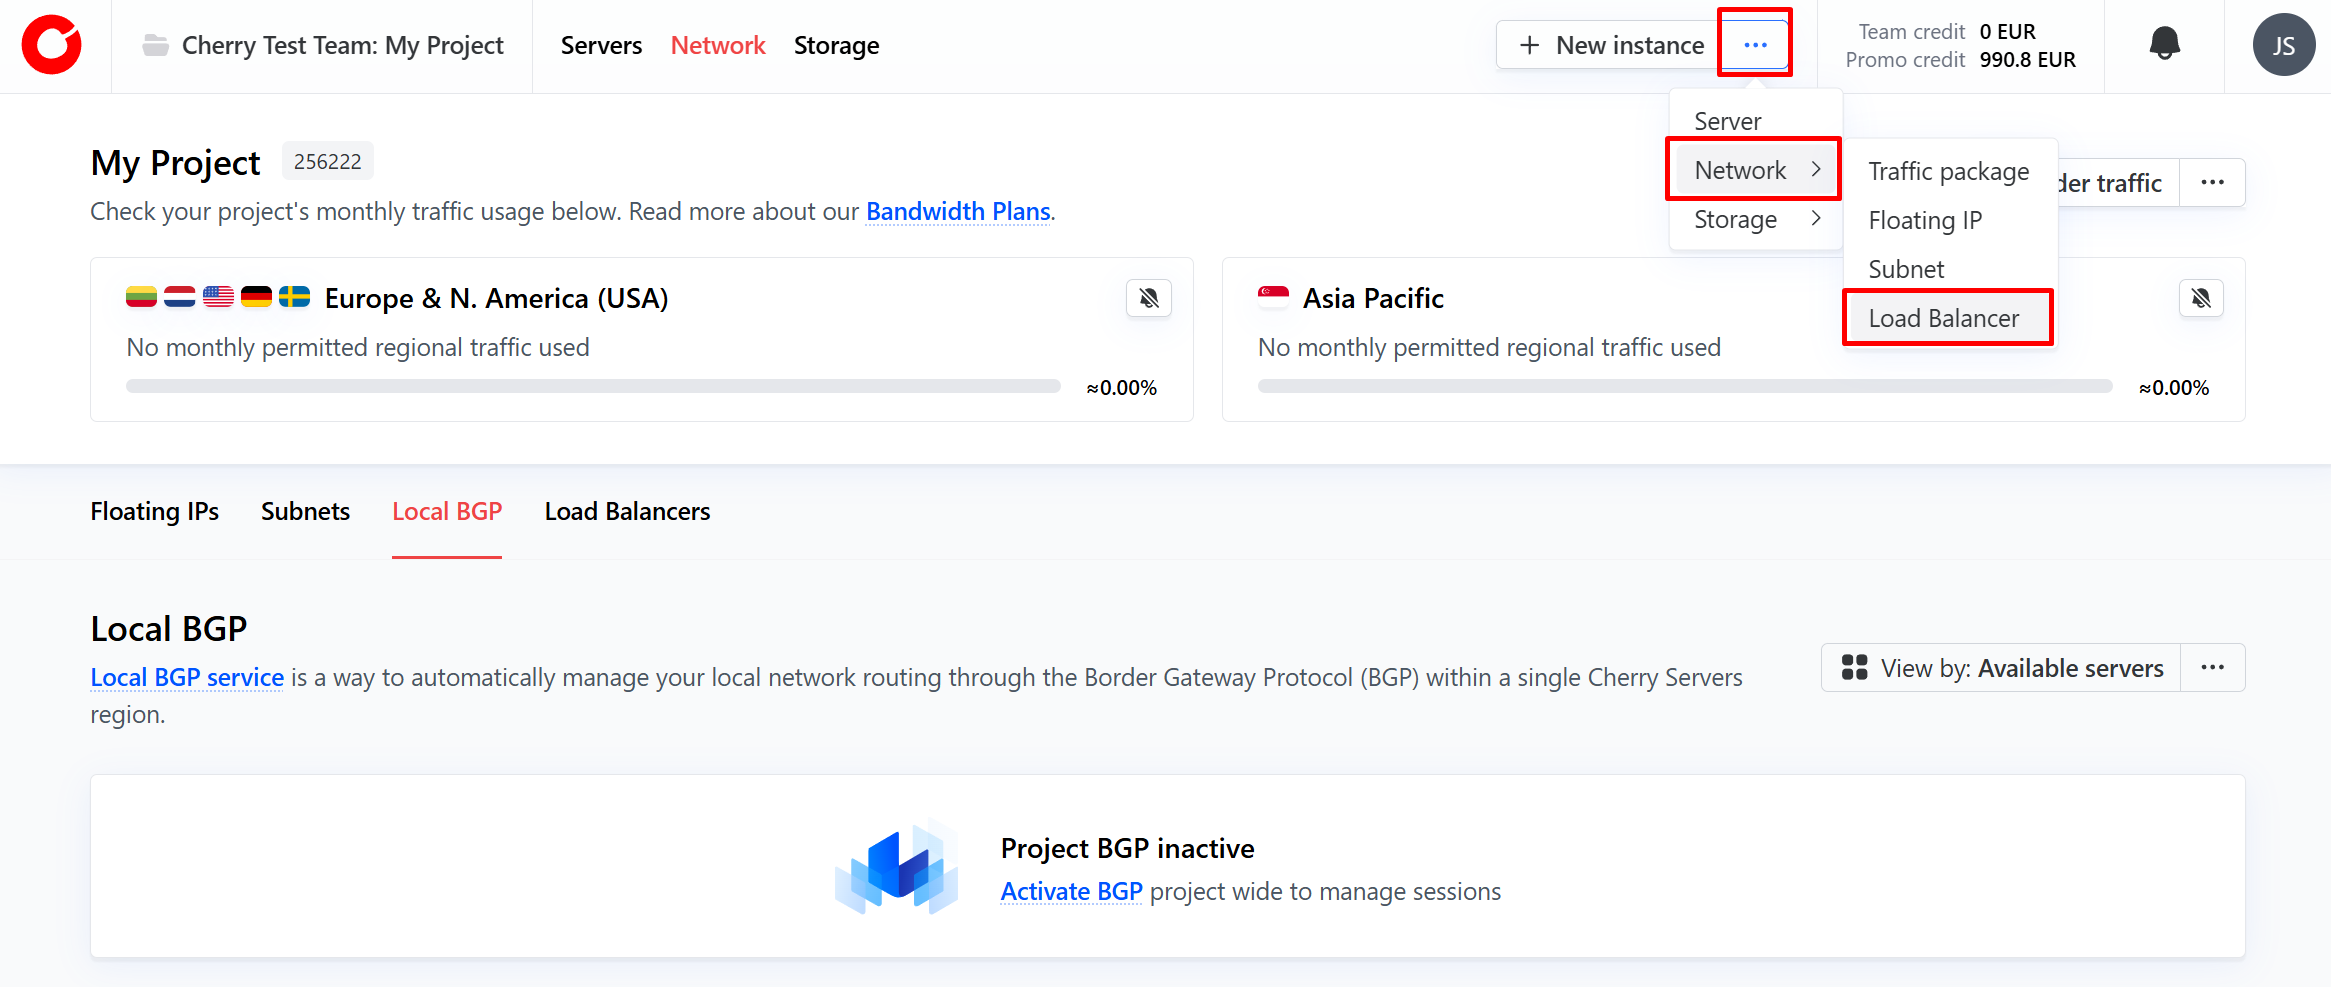This screenshot has height=987, width=2331.
Task: Click the grid icon beside View by
Action: (1854, 668)
